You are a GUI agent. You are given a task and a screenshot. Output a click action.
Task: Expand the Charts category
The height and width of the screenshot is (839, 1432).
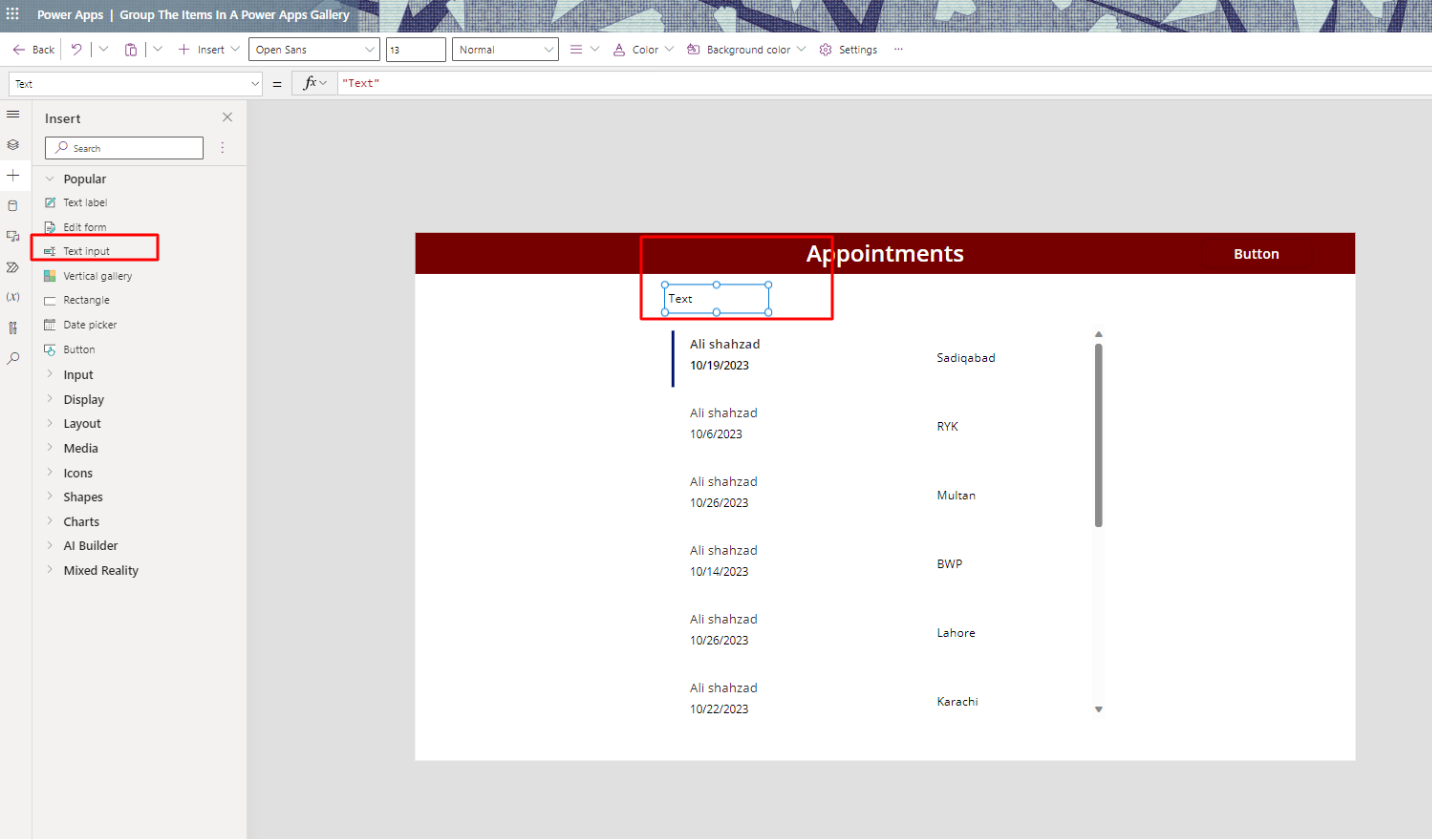click(81, 522)
